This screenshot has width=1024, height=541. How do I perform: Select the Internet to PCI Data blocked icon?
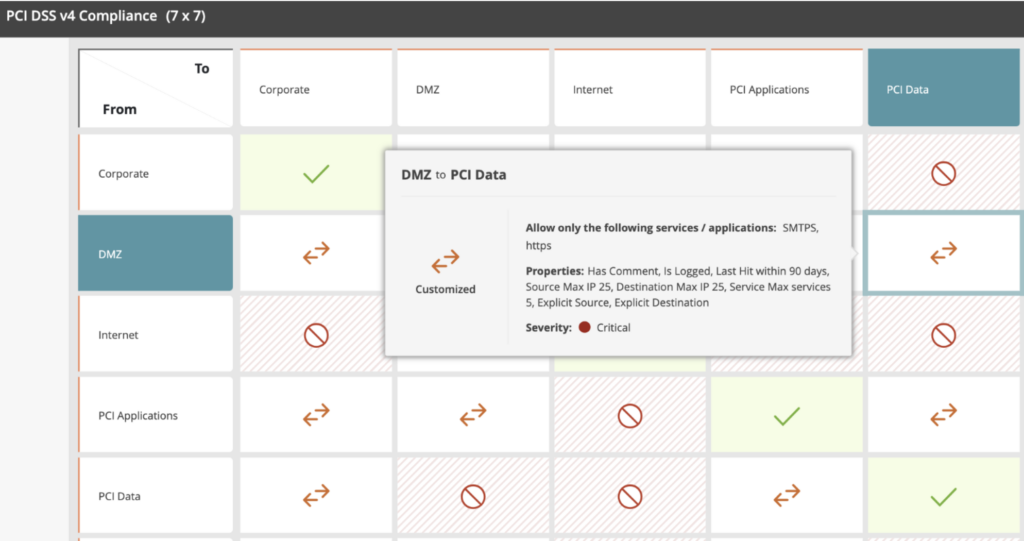(x=943, y=335)
